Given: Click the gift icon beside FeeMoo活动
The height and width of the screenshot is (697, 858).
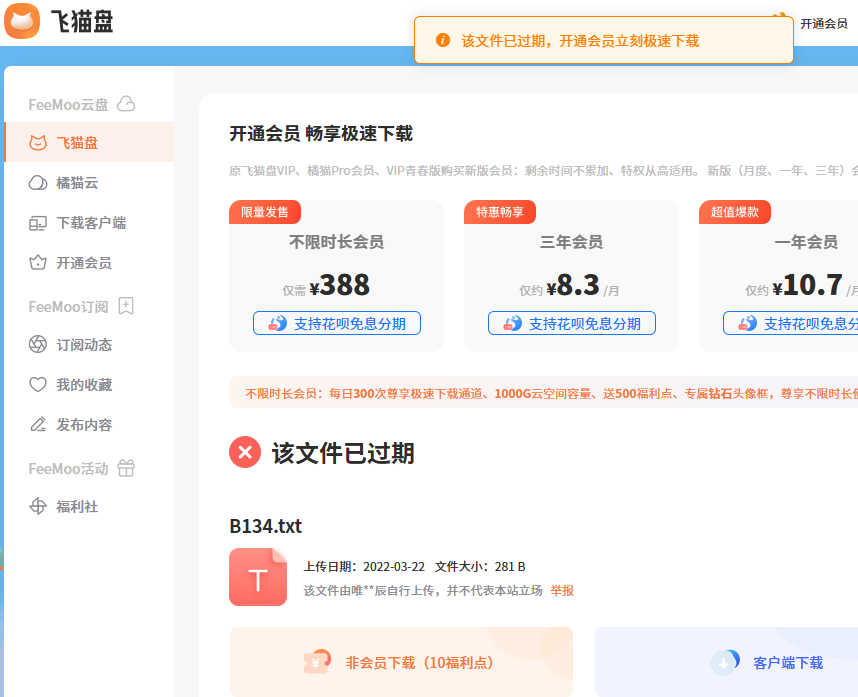Looking at the screenshot, I should [x=126, y=468].
